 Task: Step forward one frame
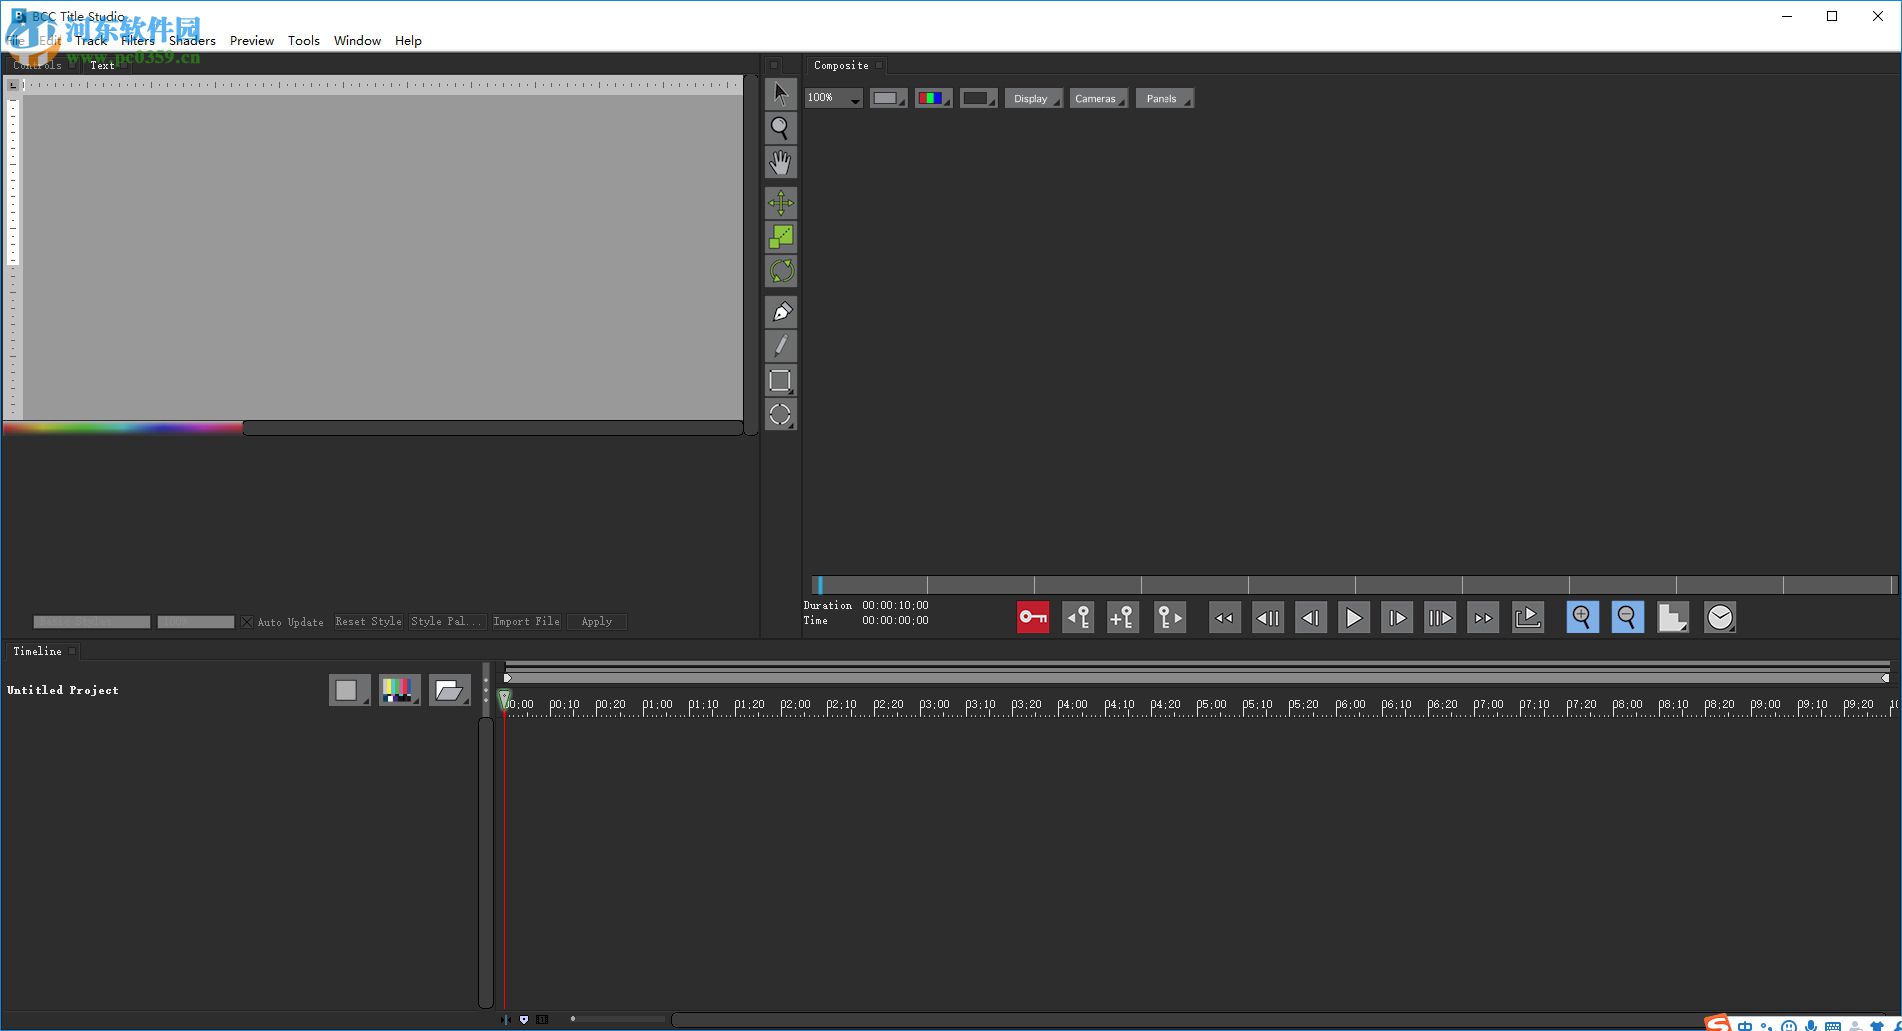coord(1397,617)
